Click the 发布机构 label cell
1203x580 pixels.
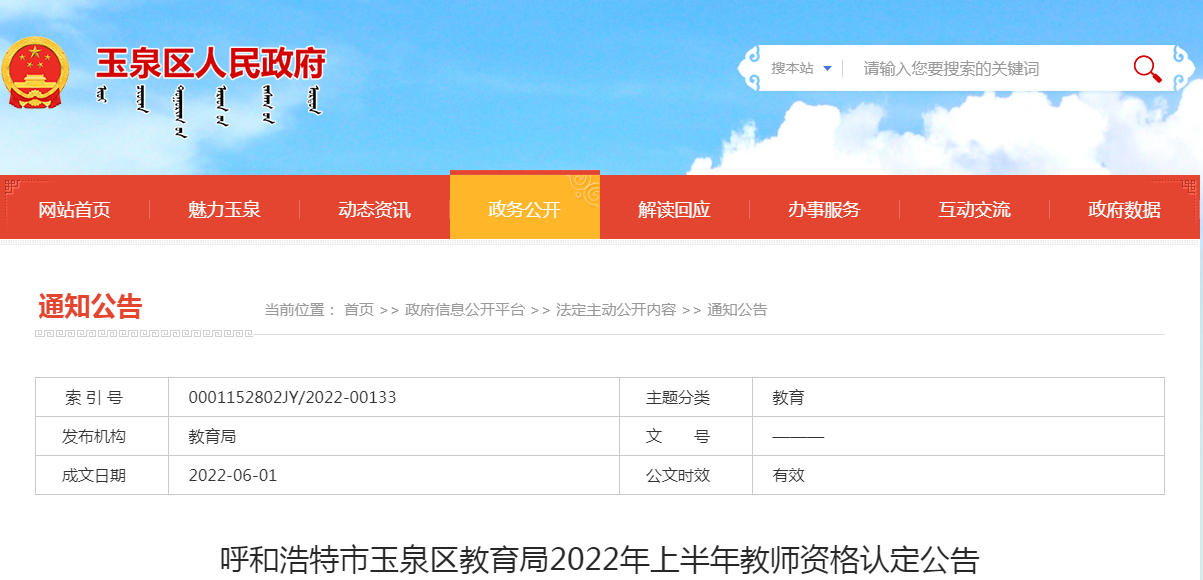click(x=102, y=437)
